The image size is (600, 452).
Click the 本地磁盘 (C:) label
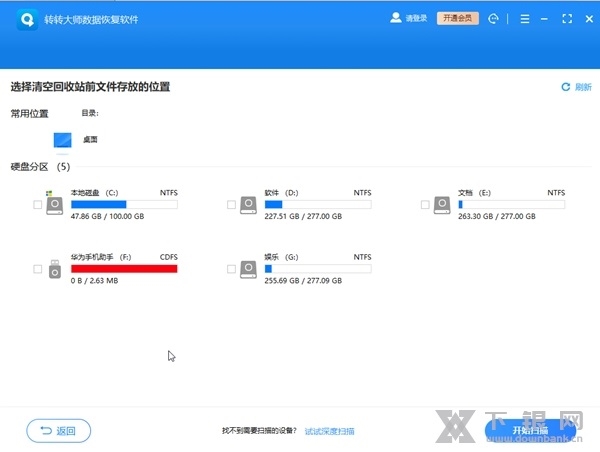95,193
